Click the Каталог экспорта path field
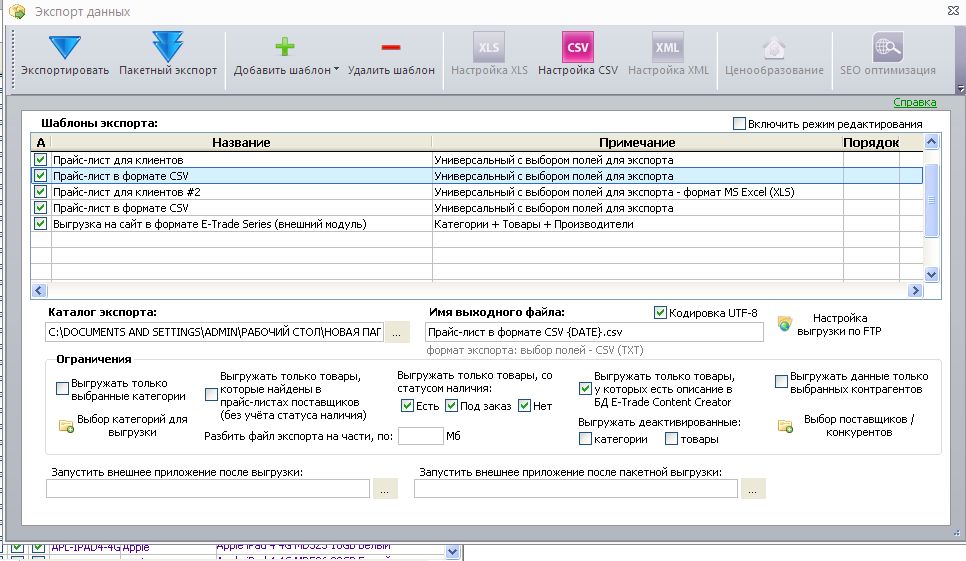This screenshot has height=561, width=966. [x=214, y=332]
